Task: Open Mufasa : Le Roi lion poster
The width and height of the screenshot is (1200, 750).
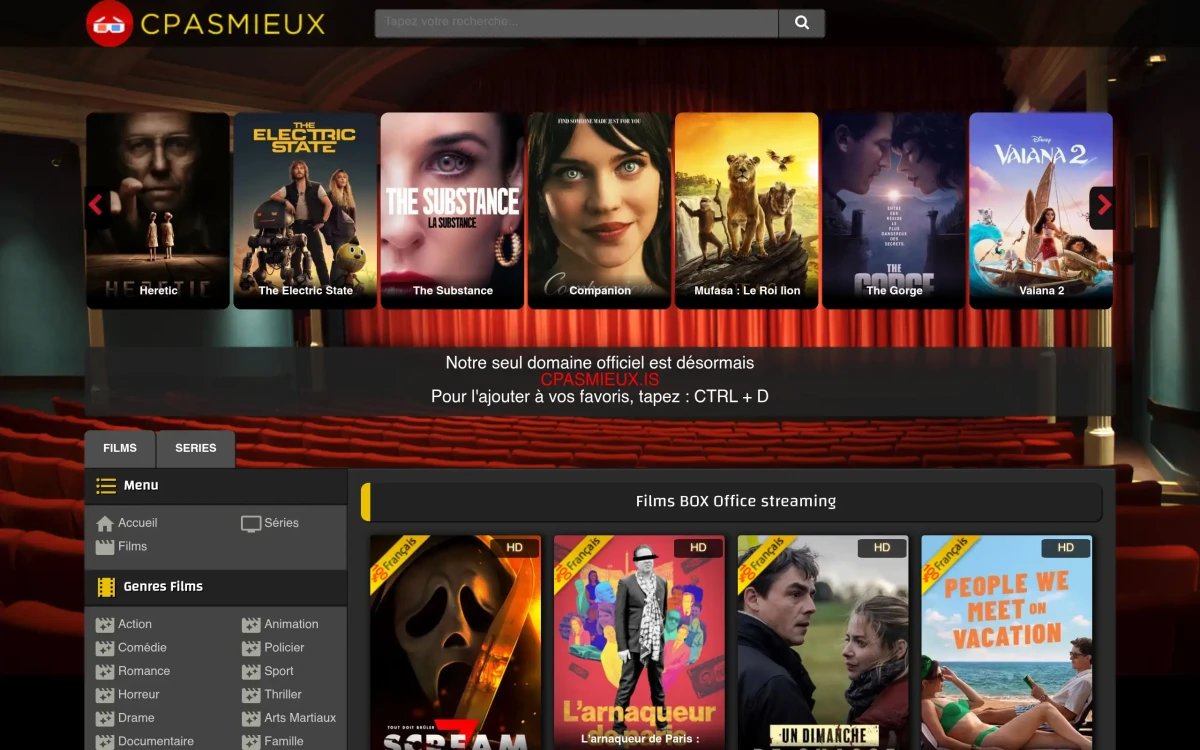Action: pyautogui.click(x=747, y=210)
